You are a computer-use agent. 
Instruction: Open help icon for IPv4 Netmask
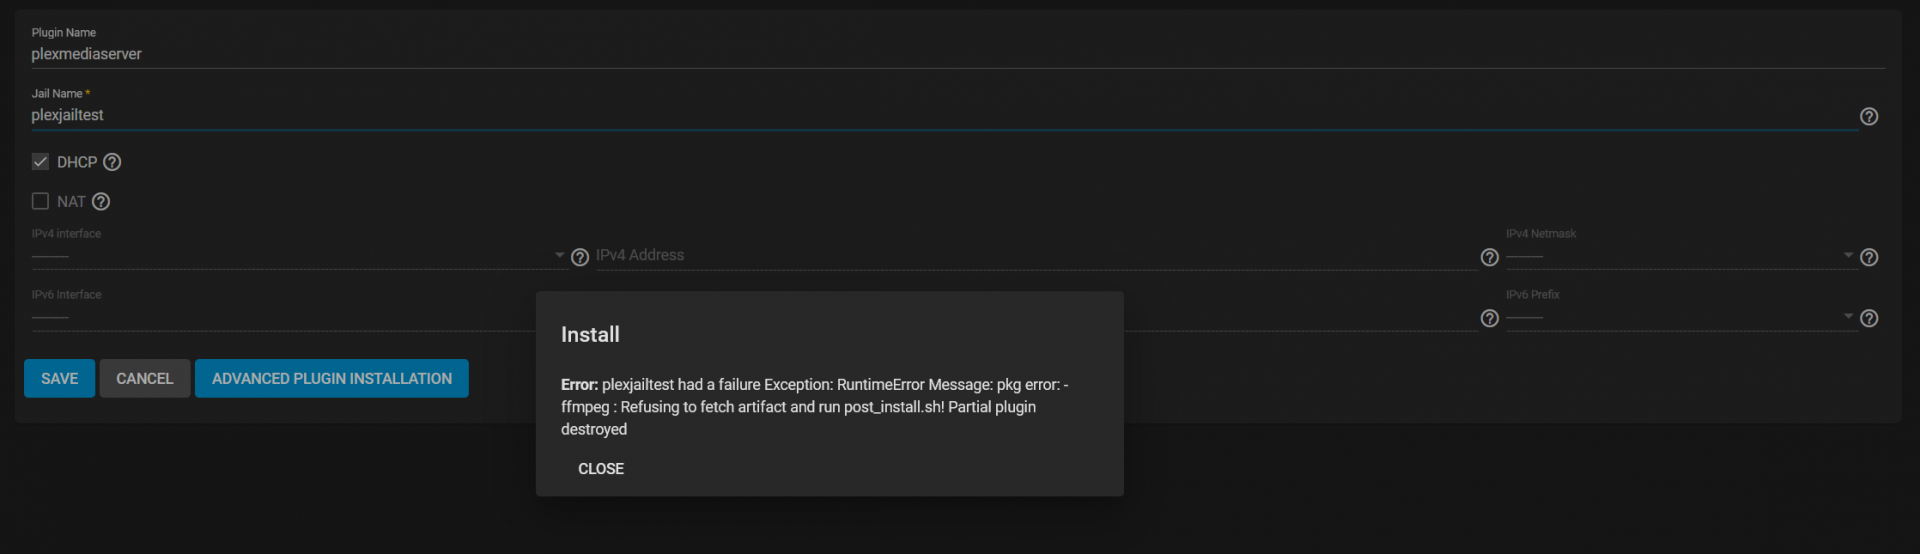[x=1868, y=258]
